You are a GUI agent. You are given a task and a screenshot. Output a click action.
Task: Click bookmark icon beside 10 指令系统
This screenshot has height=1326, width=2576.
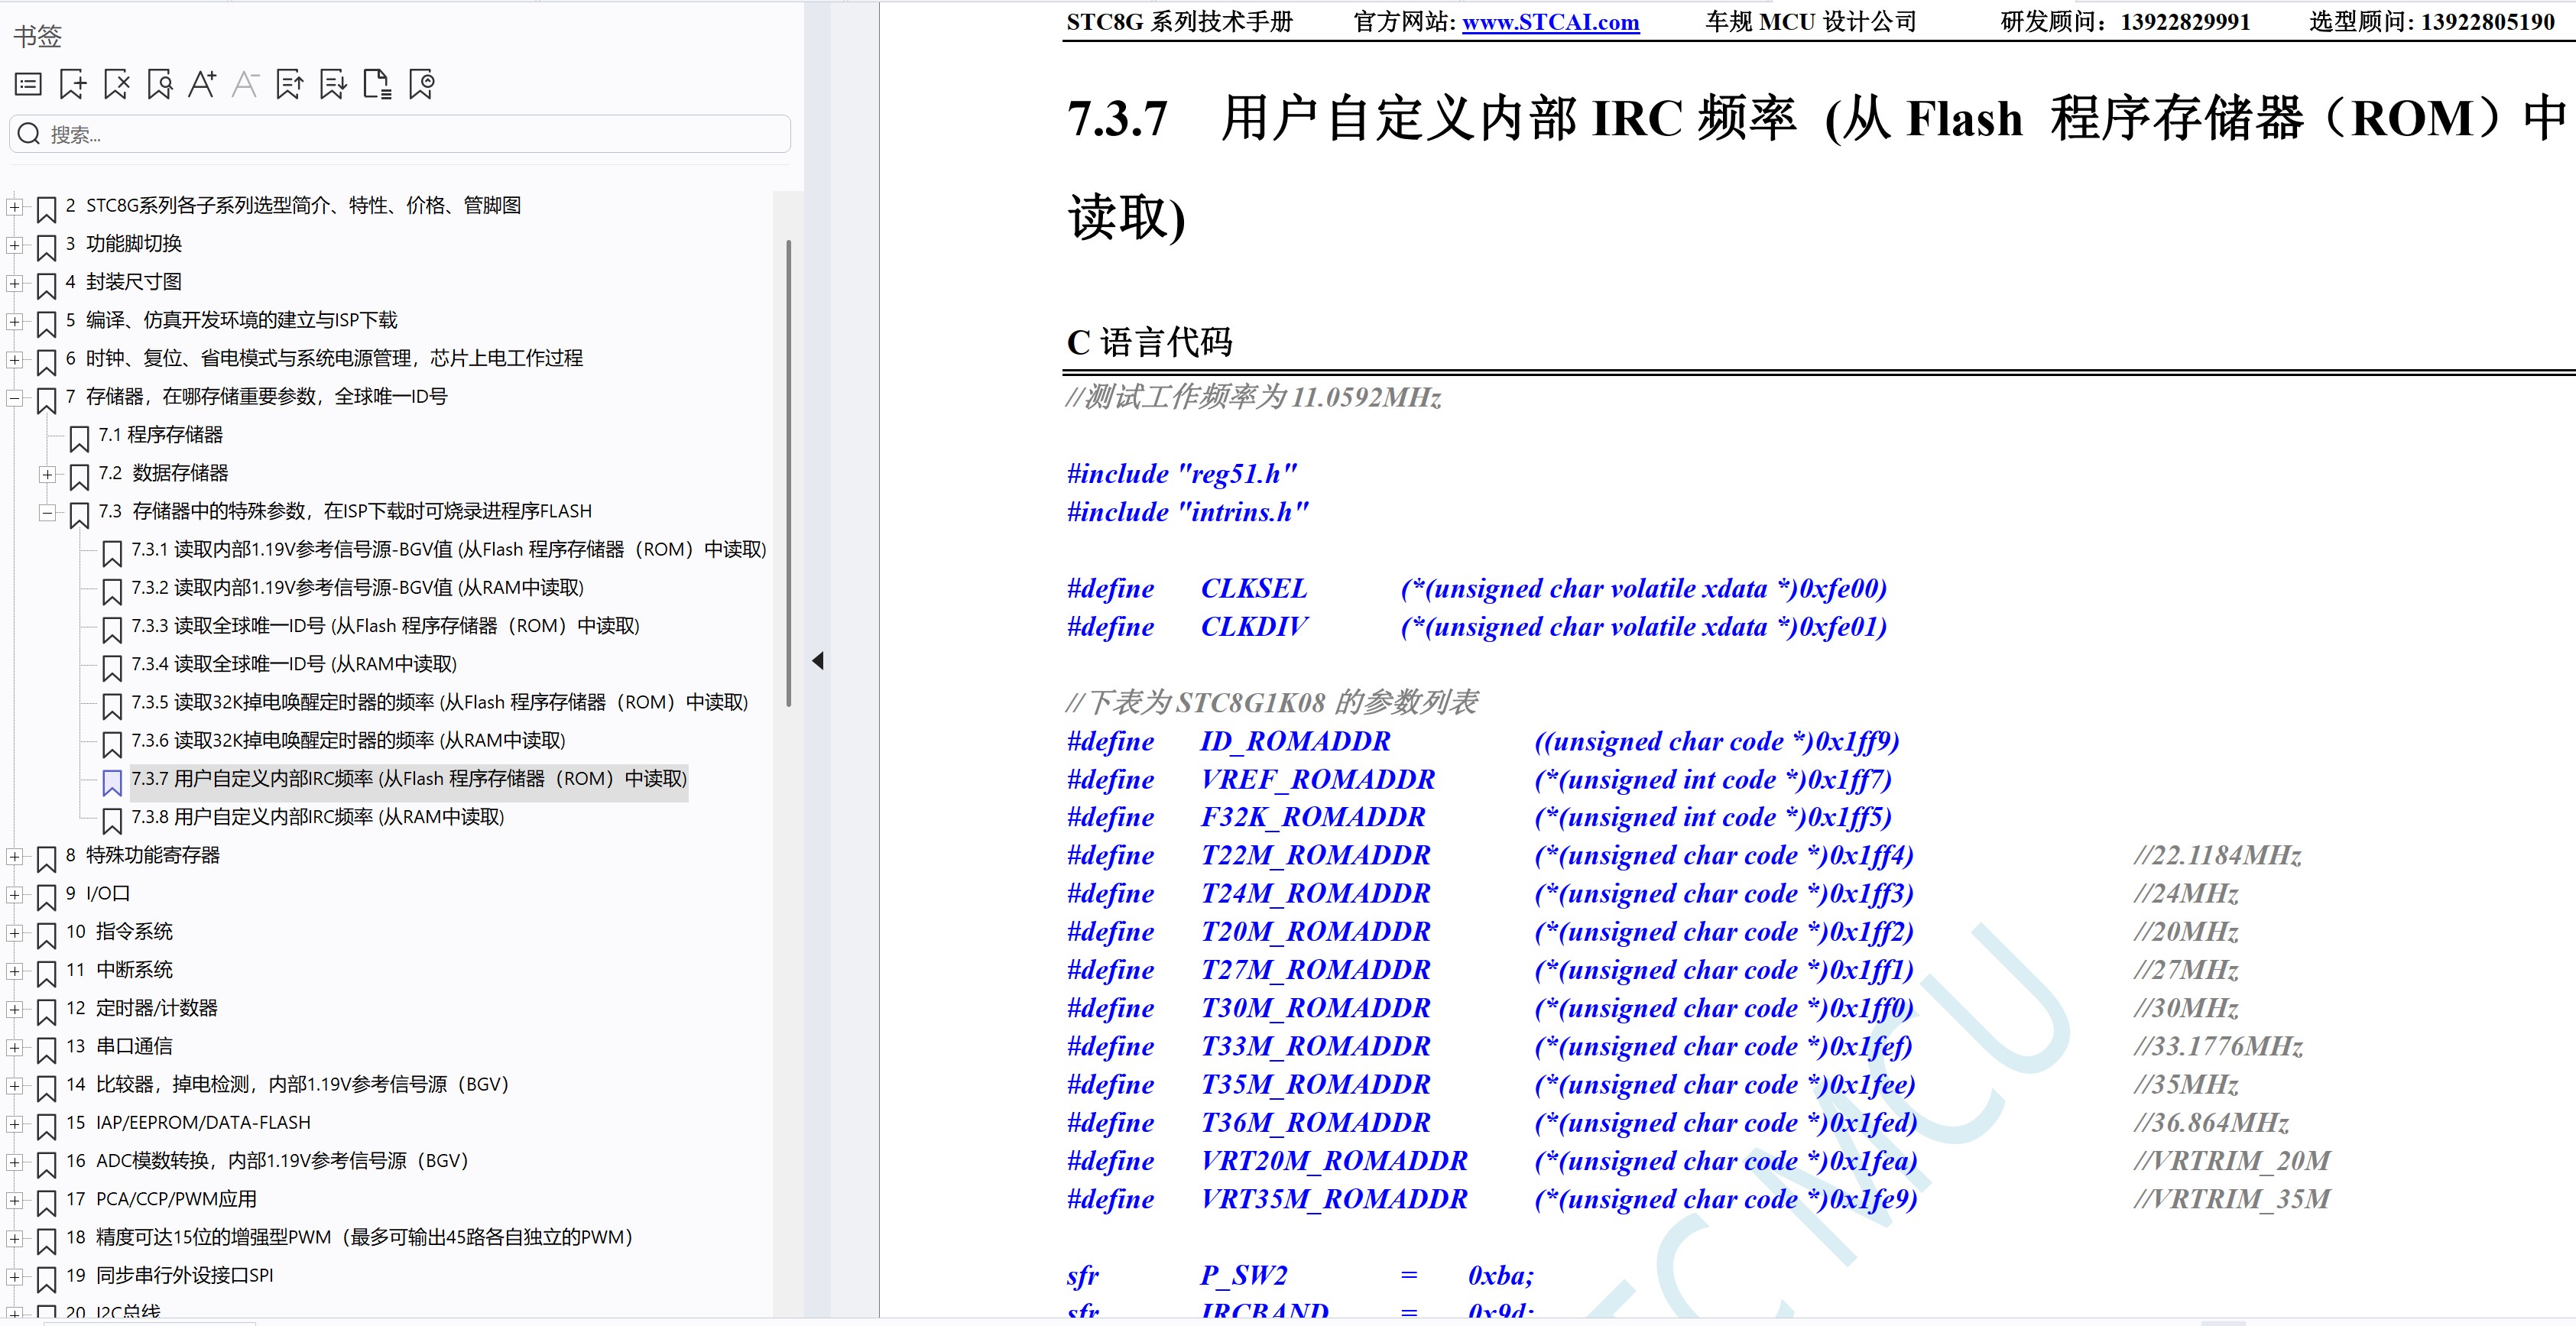(46, 935)
